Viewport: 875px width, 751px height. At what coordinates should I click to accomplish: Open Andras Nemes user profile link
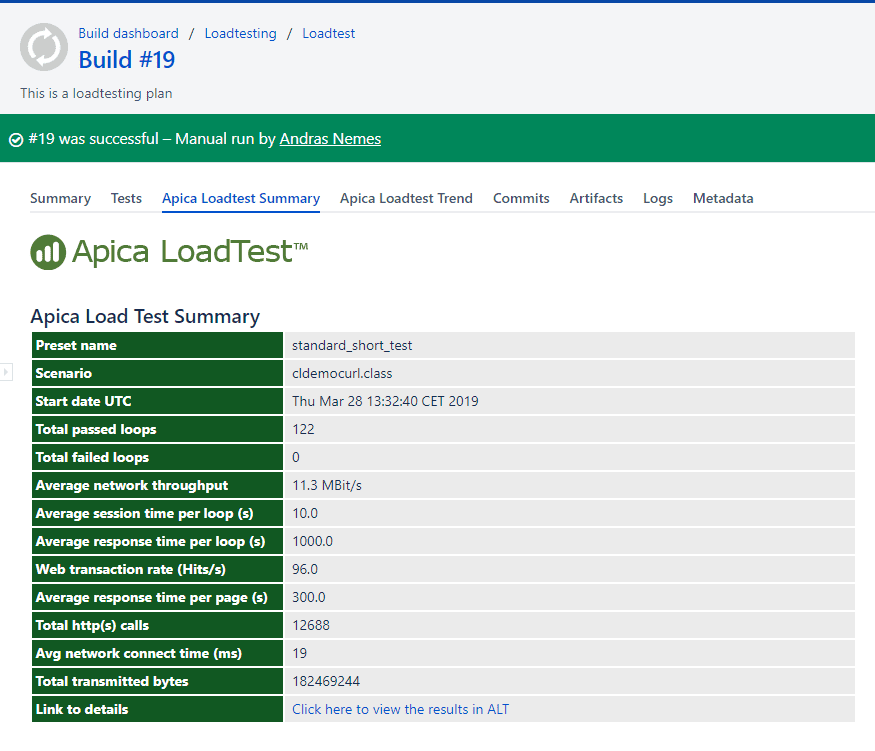click(x=330, y=139)
